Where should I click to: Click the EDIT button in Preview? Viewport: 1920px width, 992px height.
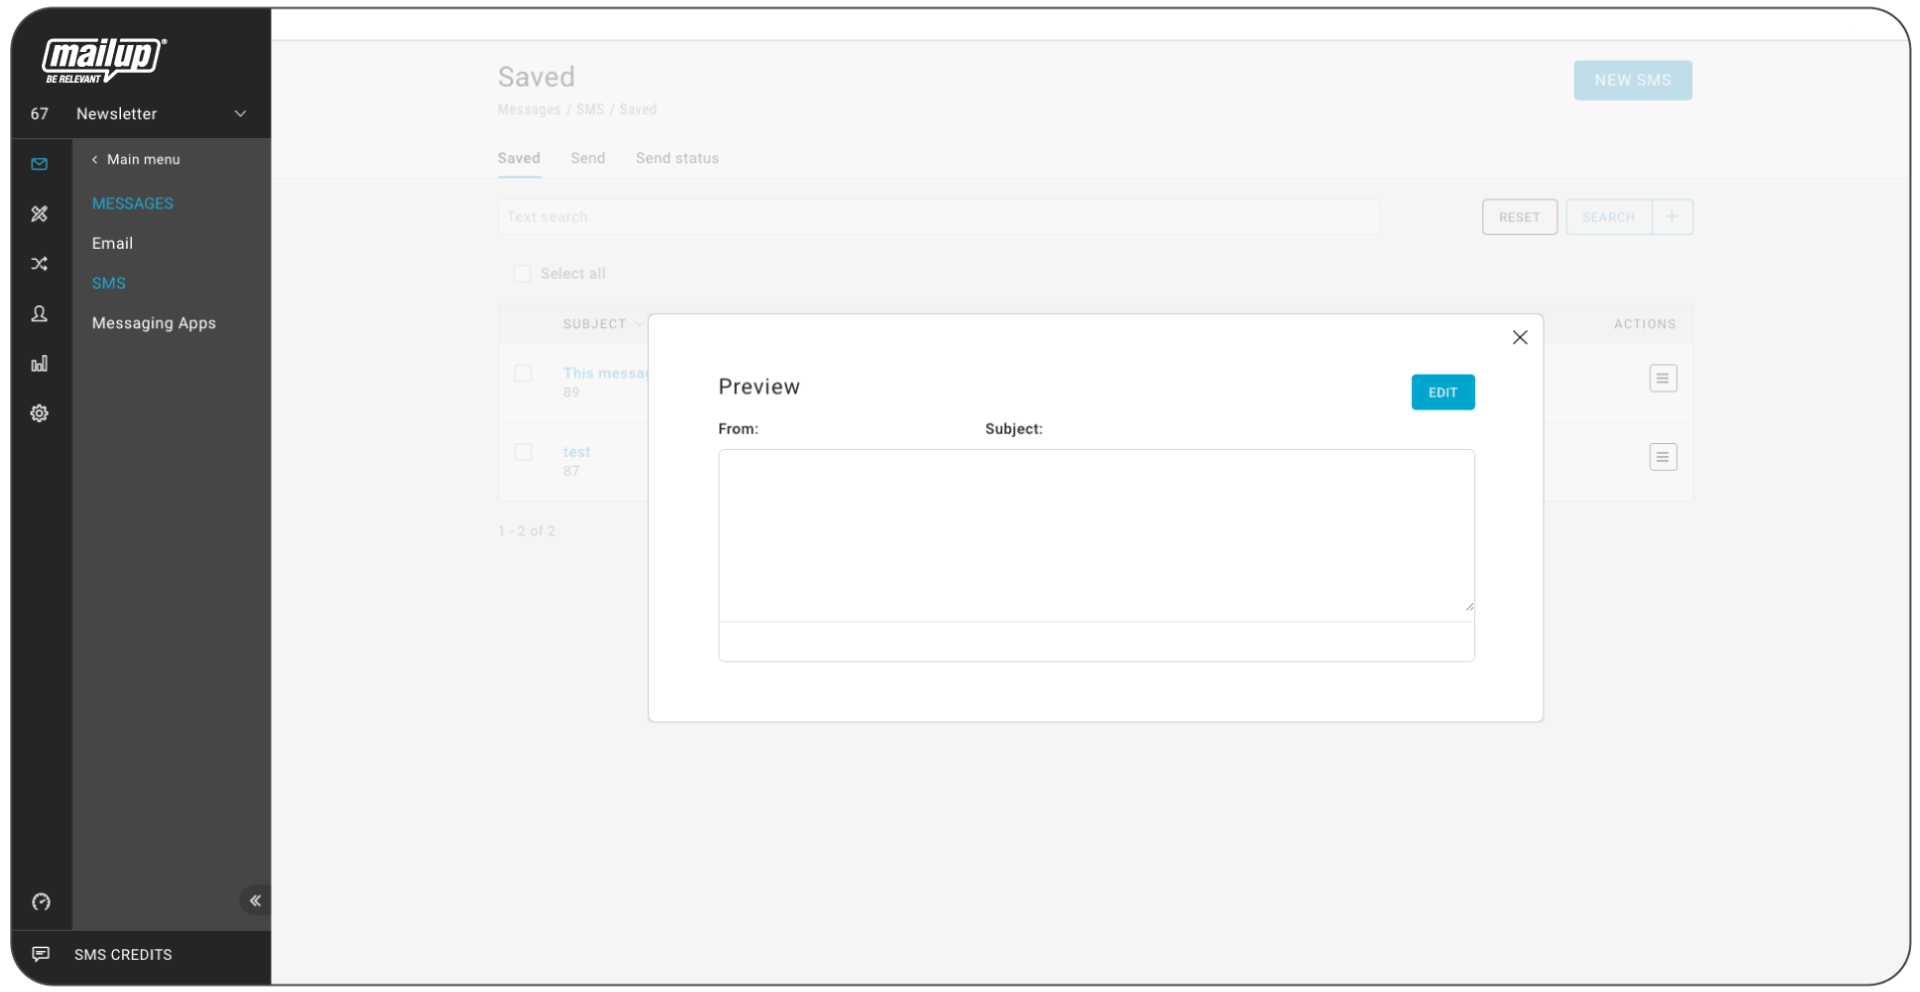(1443, 392)
